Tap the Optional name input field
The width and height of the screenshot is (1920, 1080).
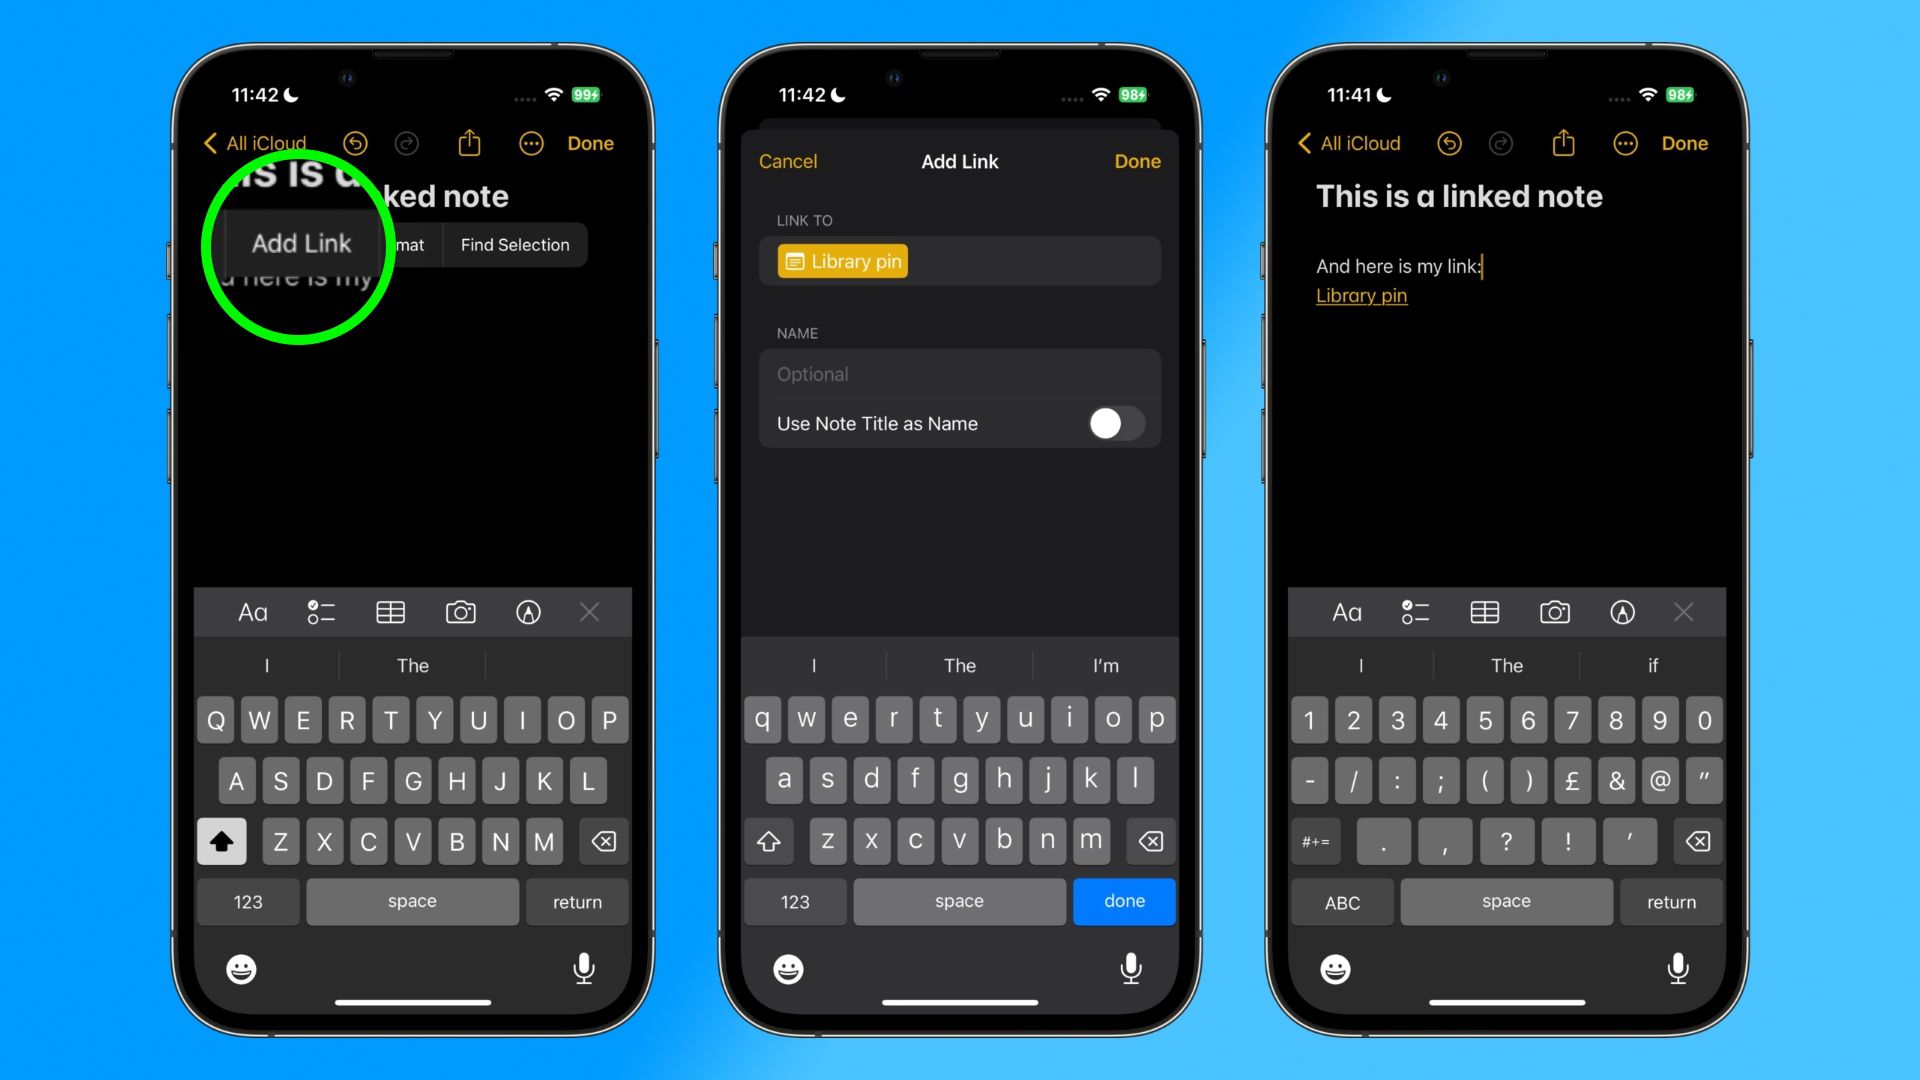960,373
